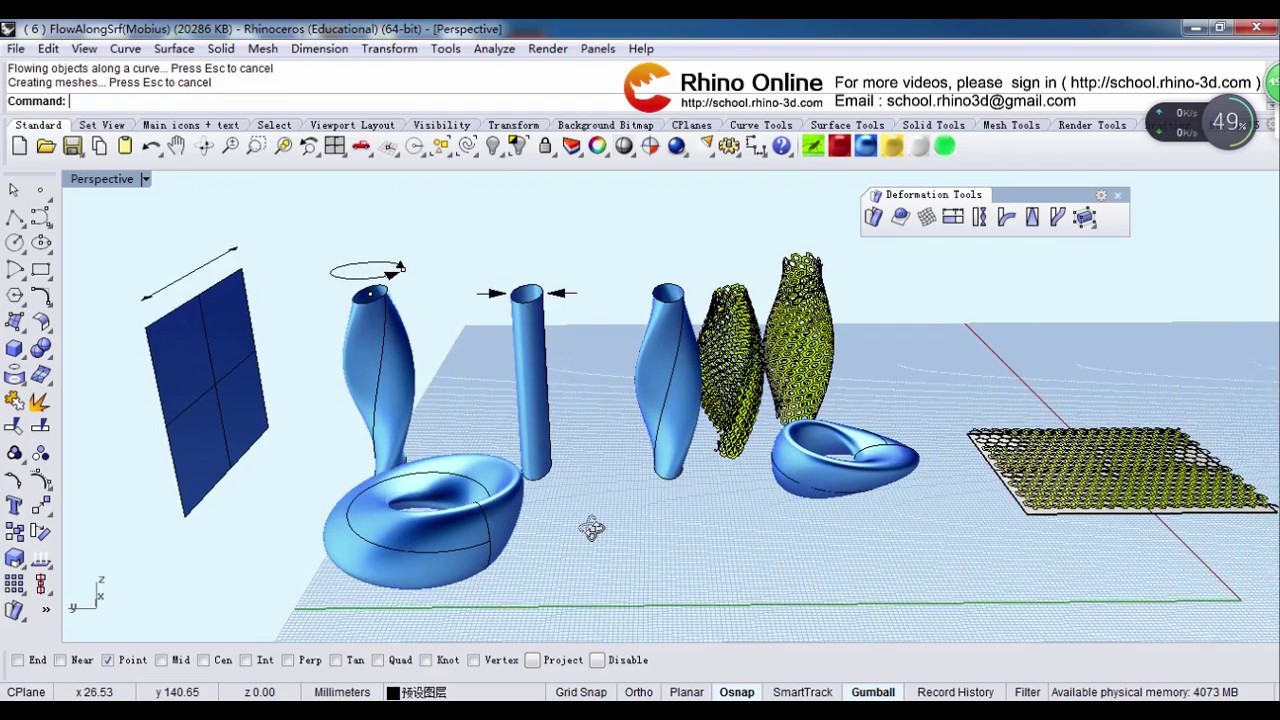Open Deformation Tools panel gear settings
This screenshot has width=1280, height=720.
tap(1101, 195)
